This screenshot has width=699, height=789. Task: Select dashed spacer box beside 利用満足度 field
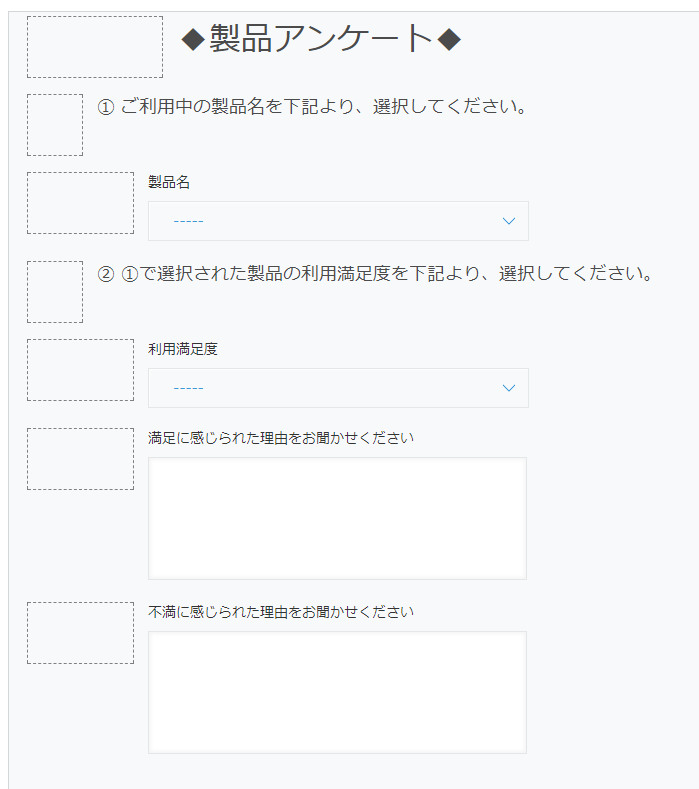pos(80,370)
